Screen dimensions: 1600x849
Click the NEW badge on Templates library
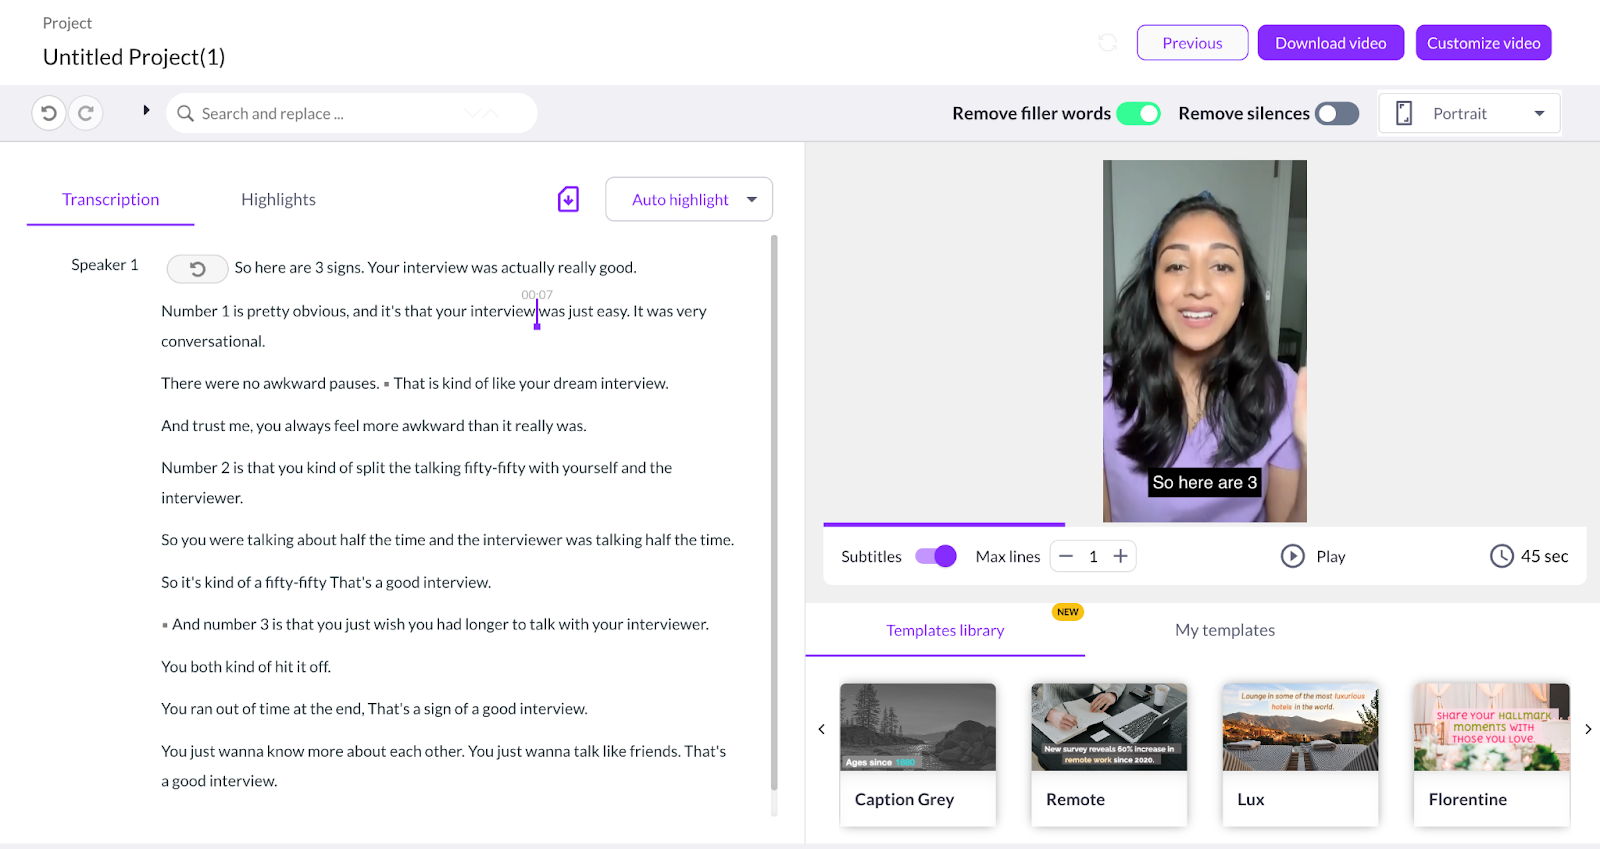pyautogui.click(x=1068, y=612)
